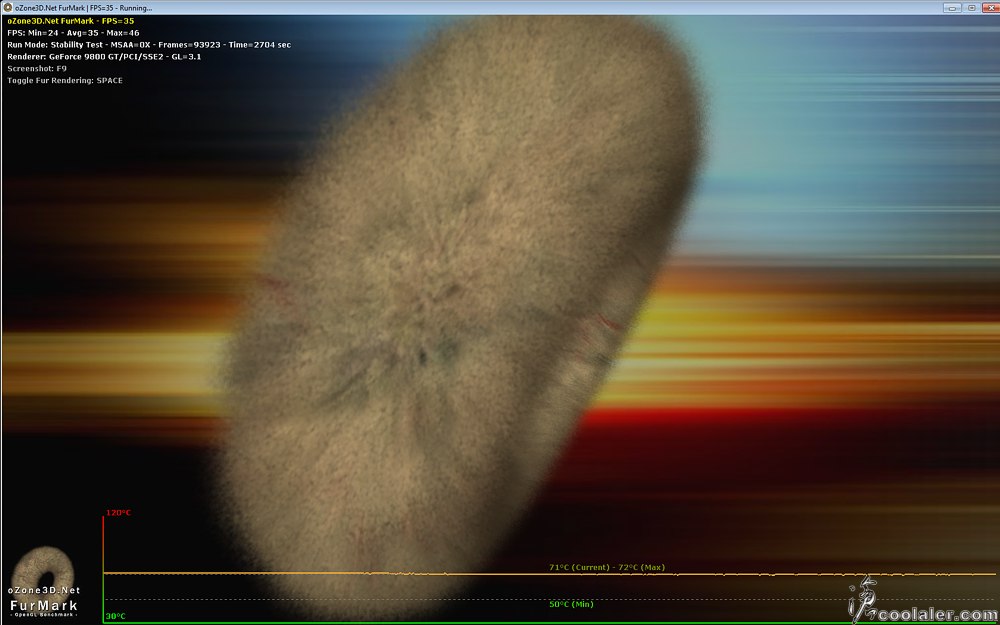
Task: Maximize the FurMark window
Action: pos(972,8)
